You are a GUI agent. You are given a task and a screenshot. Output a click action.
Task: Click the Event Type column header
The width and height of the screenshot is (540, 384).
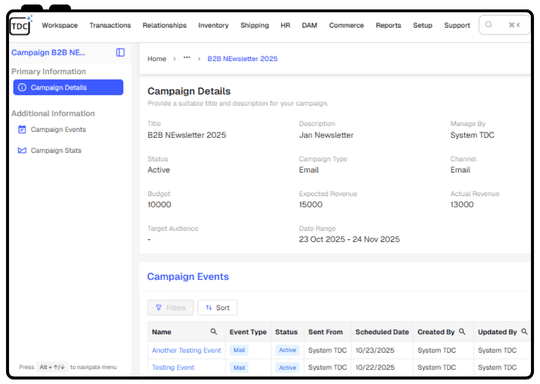pos(248,332)
